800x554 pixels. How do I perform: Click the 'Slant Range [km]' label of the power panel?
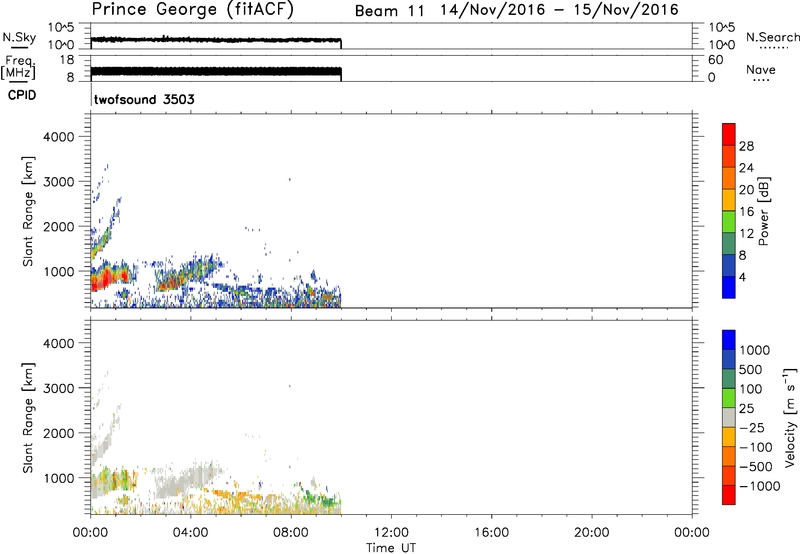(28, 211)
